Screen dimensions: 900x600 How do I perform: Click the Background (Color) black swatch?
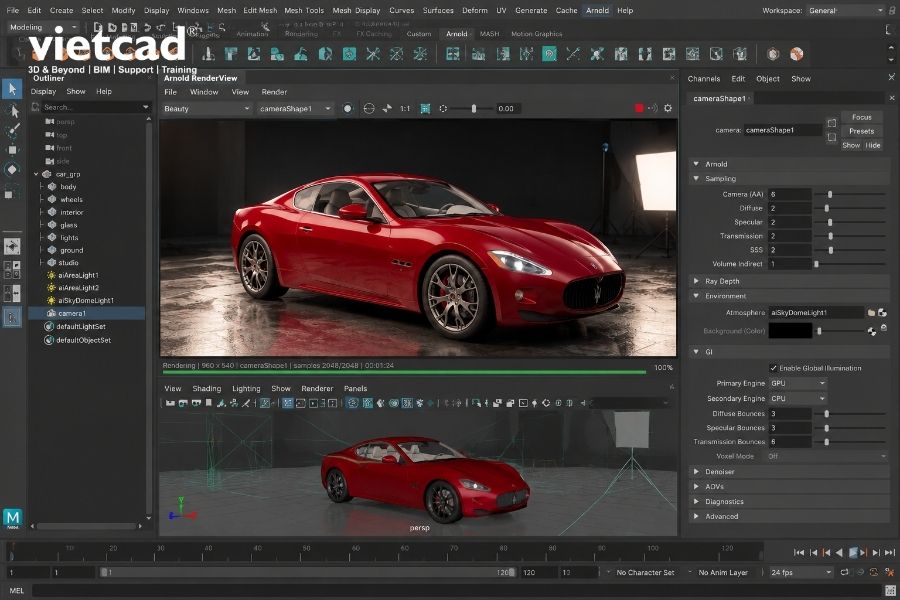pyautogui.click(x=790, y=331)
